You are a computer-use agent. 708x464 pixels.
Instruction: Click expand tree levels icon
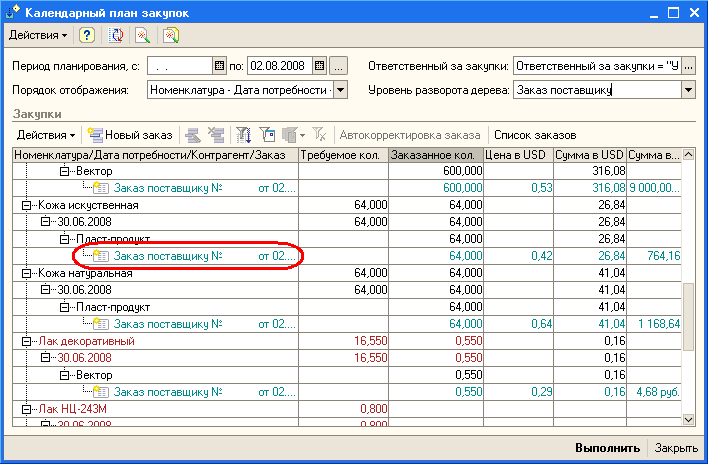click(216, 135)
